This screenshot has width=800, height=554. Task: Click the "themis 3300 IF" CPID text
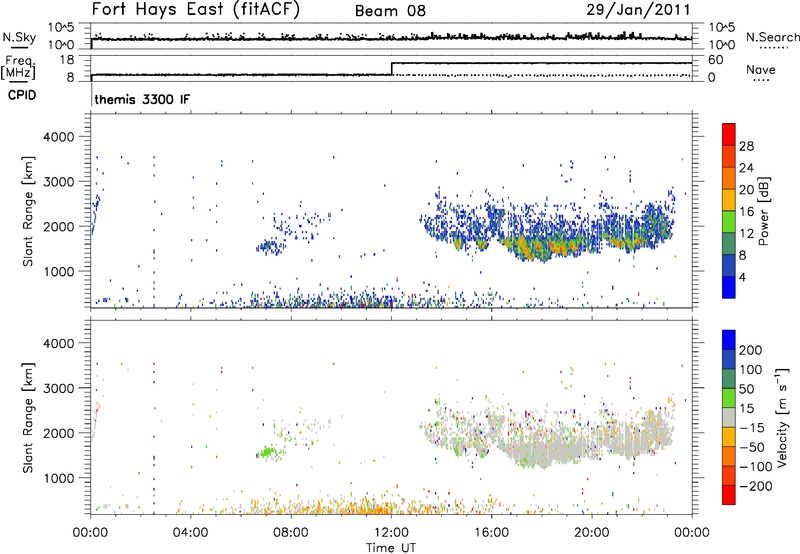142,99
